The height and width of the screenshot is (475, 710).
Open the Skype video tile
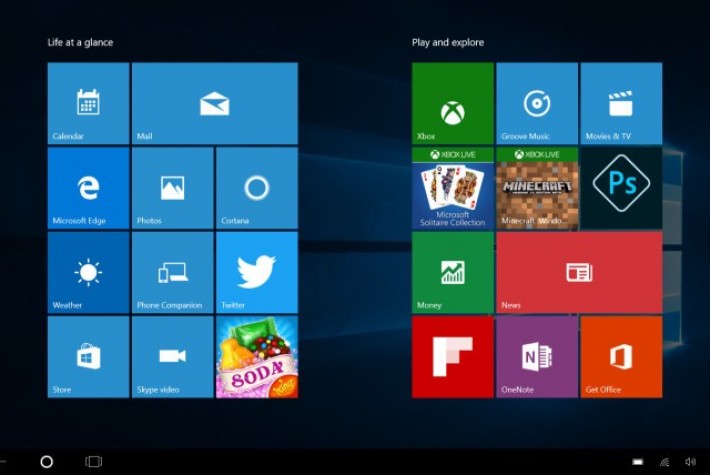click(173, 357)
